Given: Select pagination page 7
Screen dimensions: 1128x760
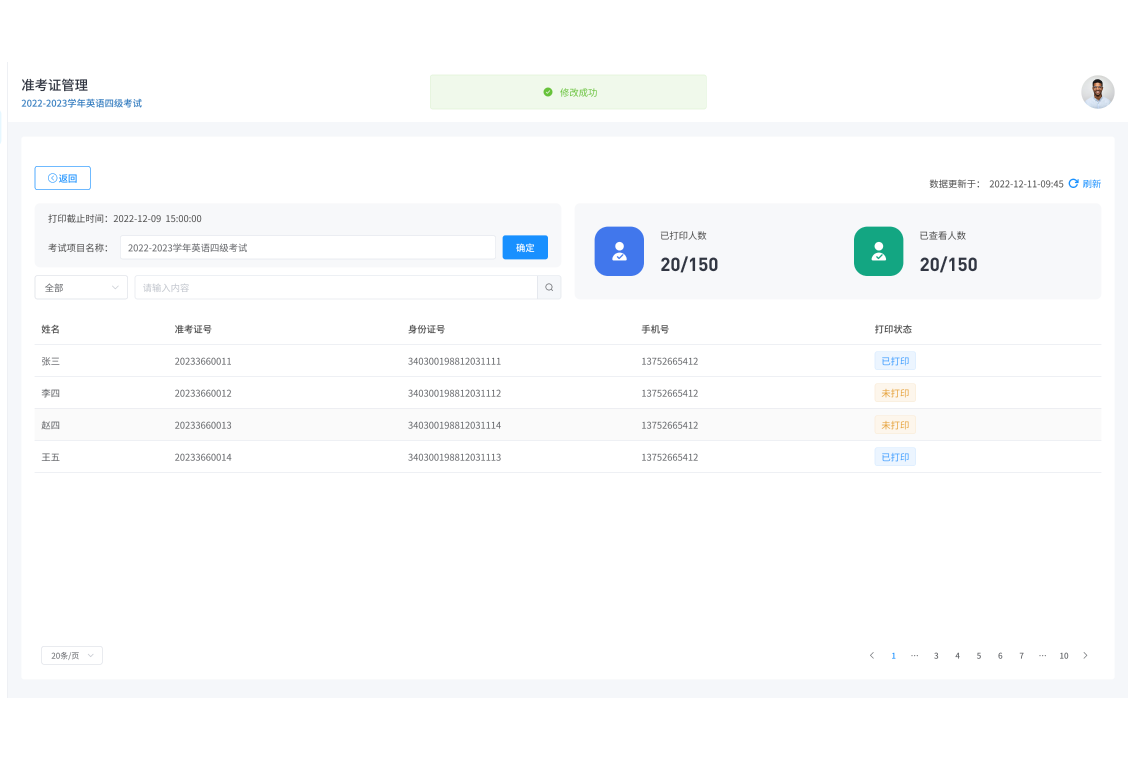Looking at the screenshot, I should pyautogui.click(x=1022, y=656).
